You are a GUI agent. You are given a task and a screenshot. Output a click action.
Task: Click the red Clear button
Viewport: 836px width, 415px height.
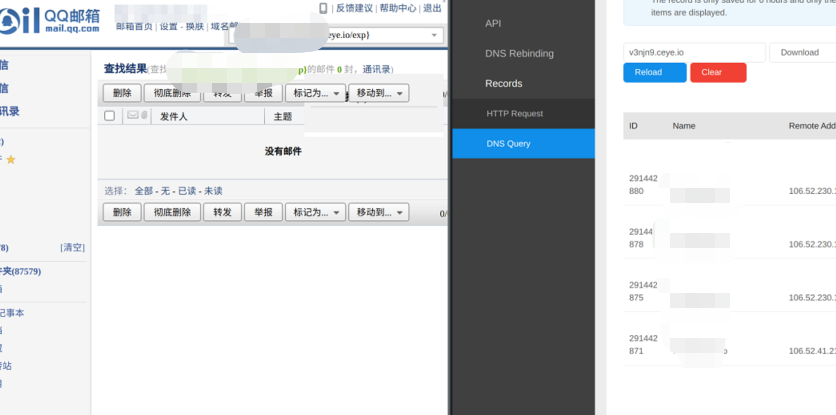coord(718,73)
